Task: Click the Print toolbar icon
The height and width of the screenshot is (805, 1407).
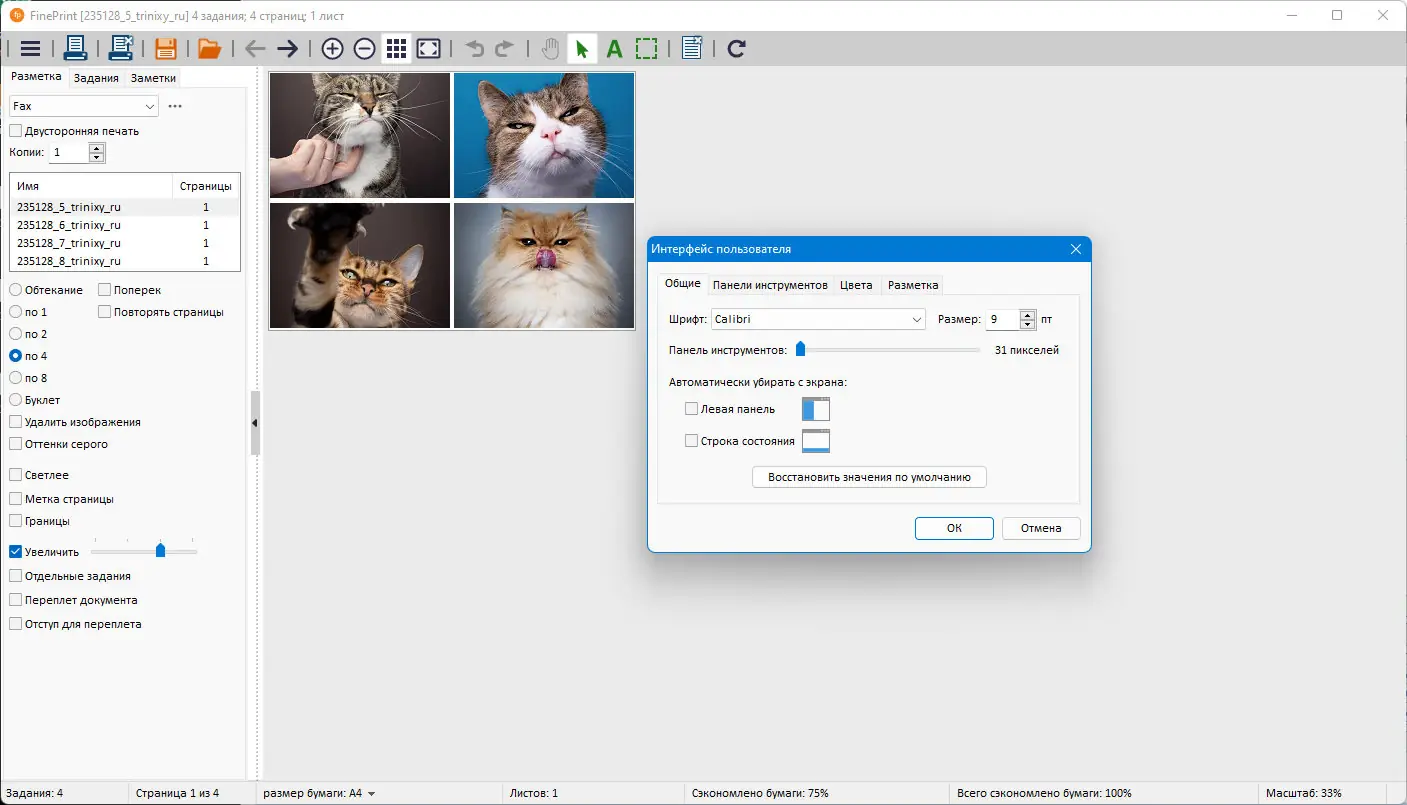Action: point(75,48)
